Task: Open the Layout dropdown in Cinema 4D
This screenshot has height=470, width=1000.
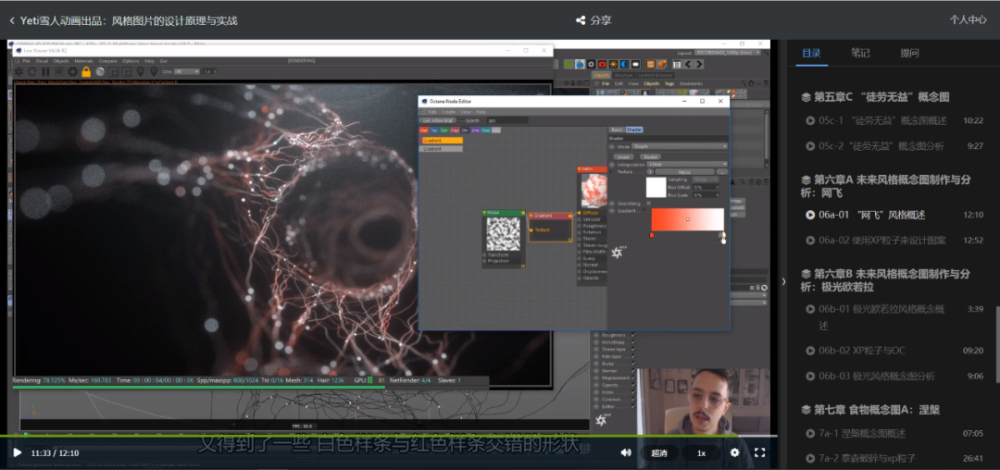Action: pos(728,53)
